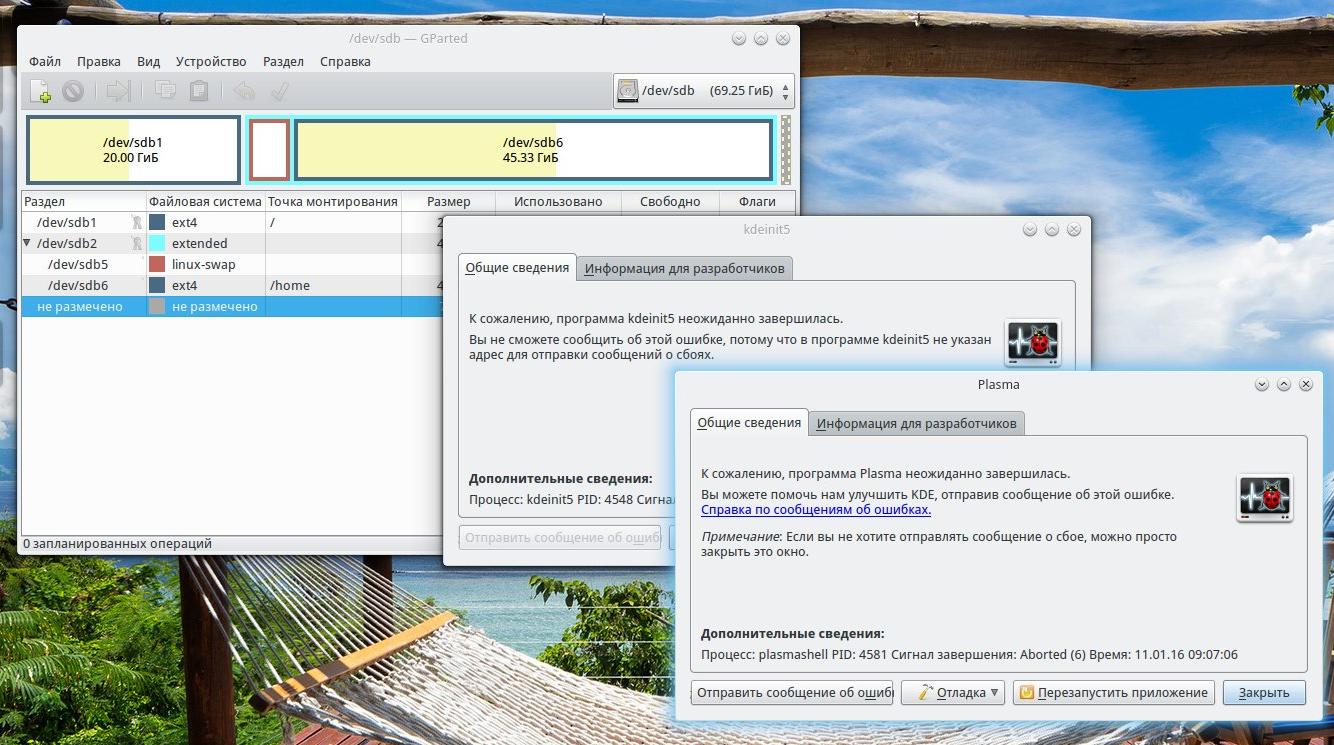1334x745 pixels.
Task: Click the copy partition icon in GParted toolbar
Action: pyautogui.click(x=165, y=91)
